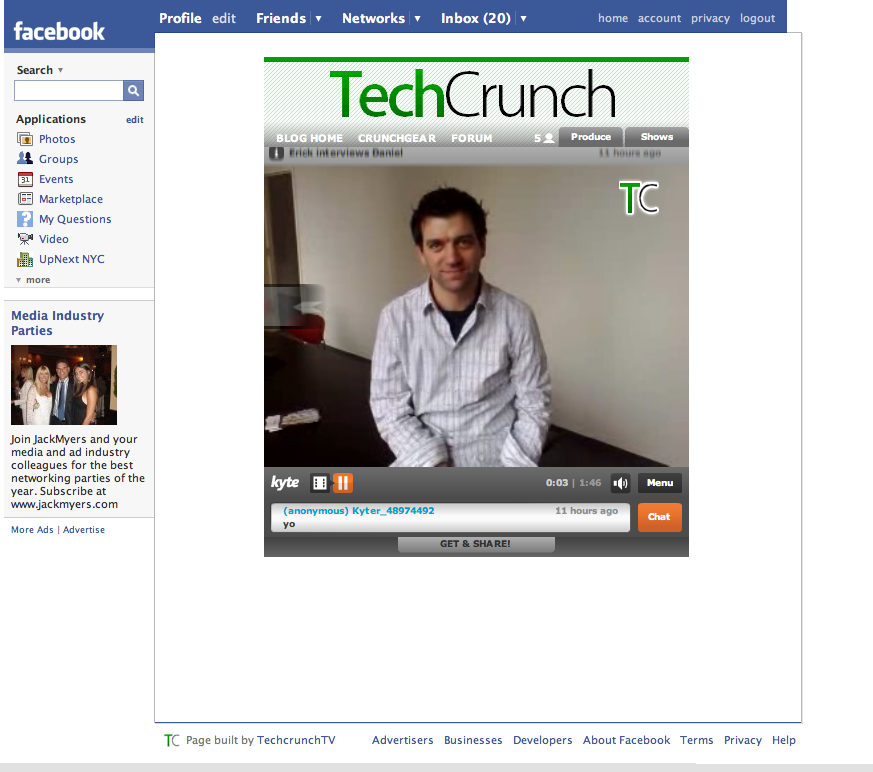This screenshot has width=873, height=772.
Task: Click the More Ads link
Action: coord(32,529)
